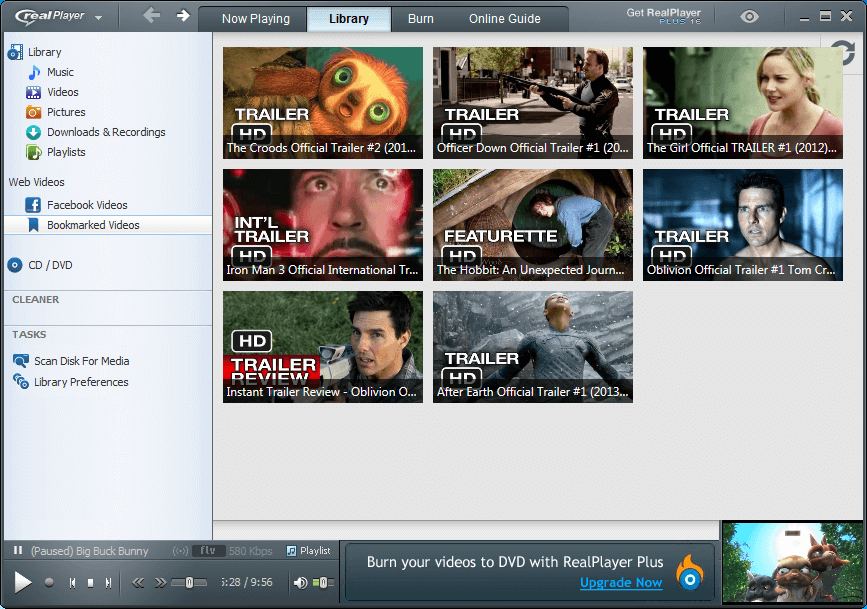Start Scan Disk For Media task
Viewport: 867px width, 609px height.
pos(82,361)
